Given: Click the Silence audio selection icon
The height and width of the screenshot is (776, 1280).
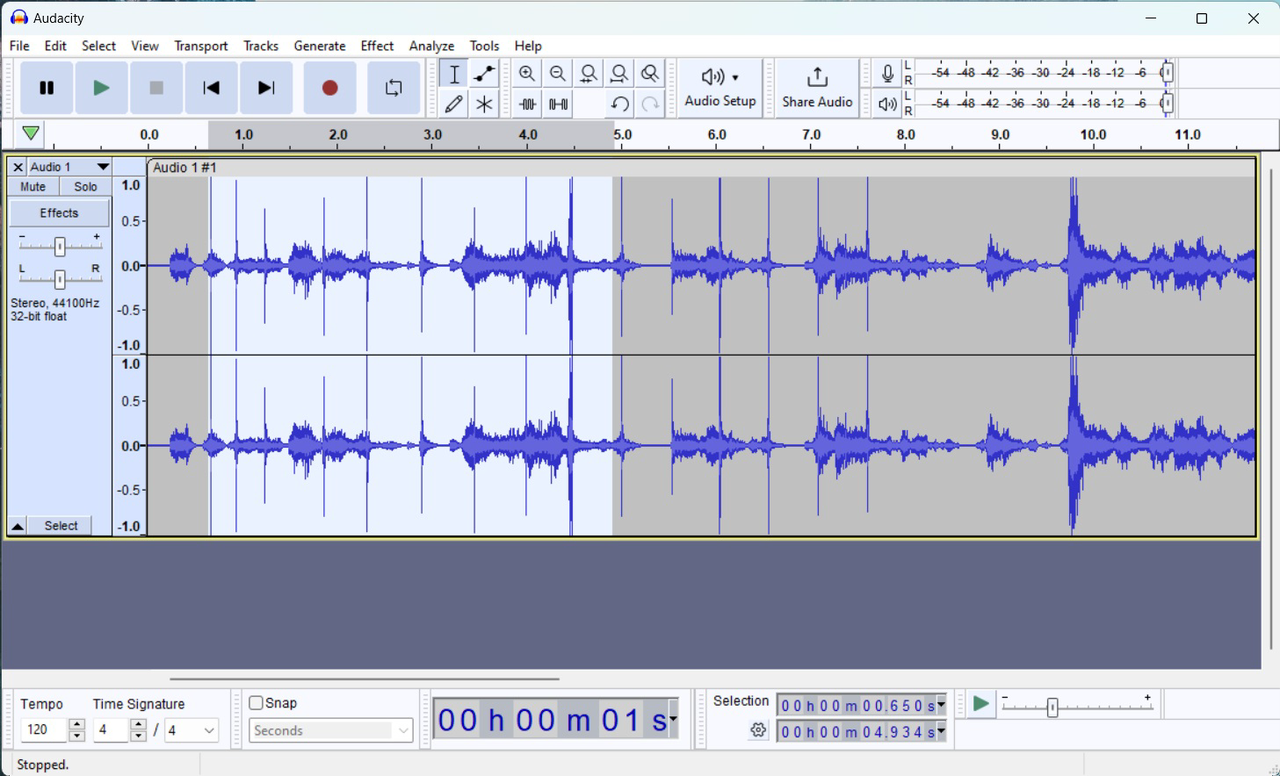Looking at the screenshot, I should tap(558, 104).
